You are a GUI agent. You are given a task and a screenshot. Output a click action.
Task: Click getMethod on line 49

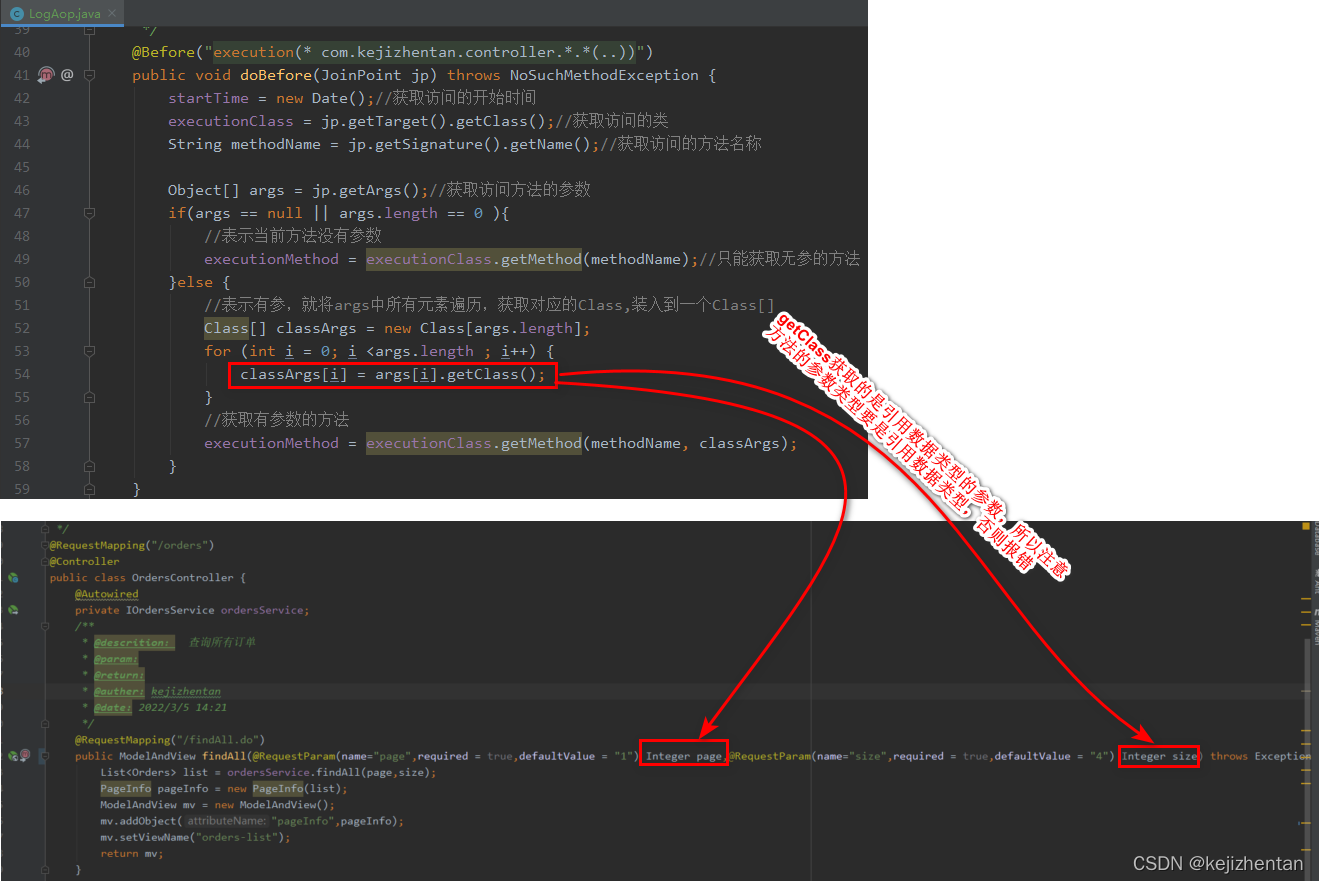click(541, 259)
